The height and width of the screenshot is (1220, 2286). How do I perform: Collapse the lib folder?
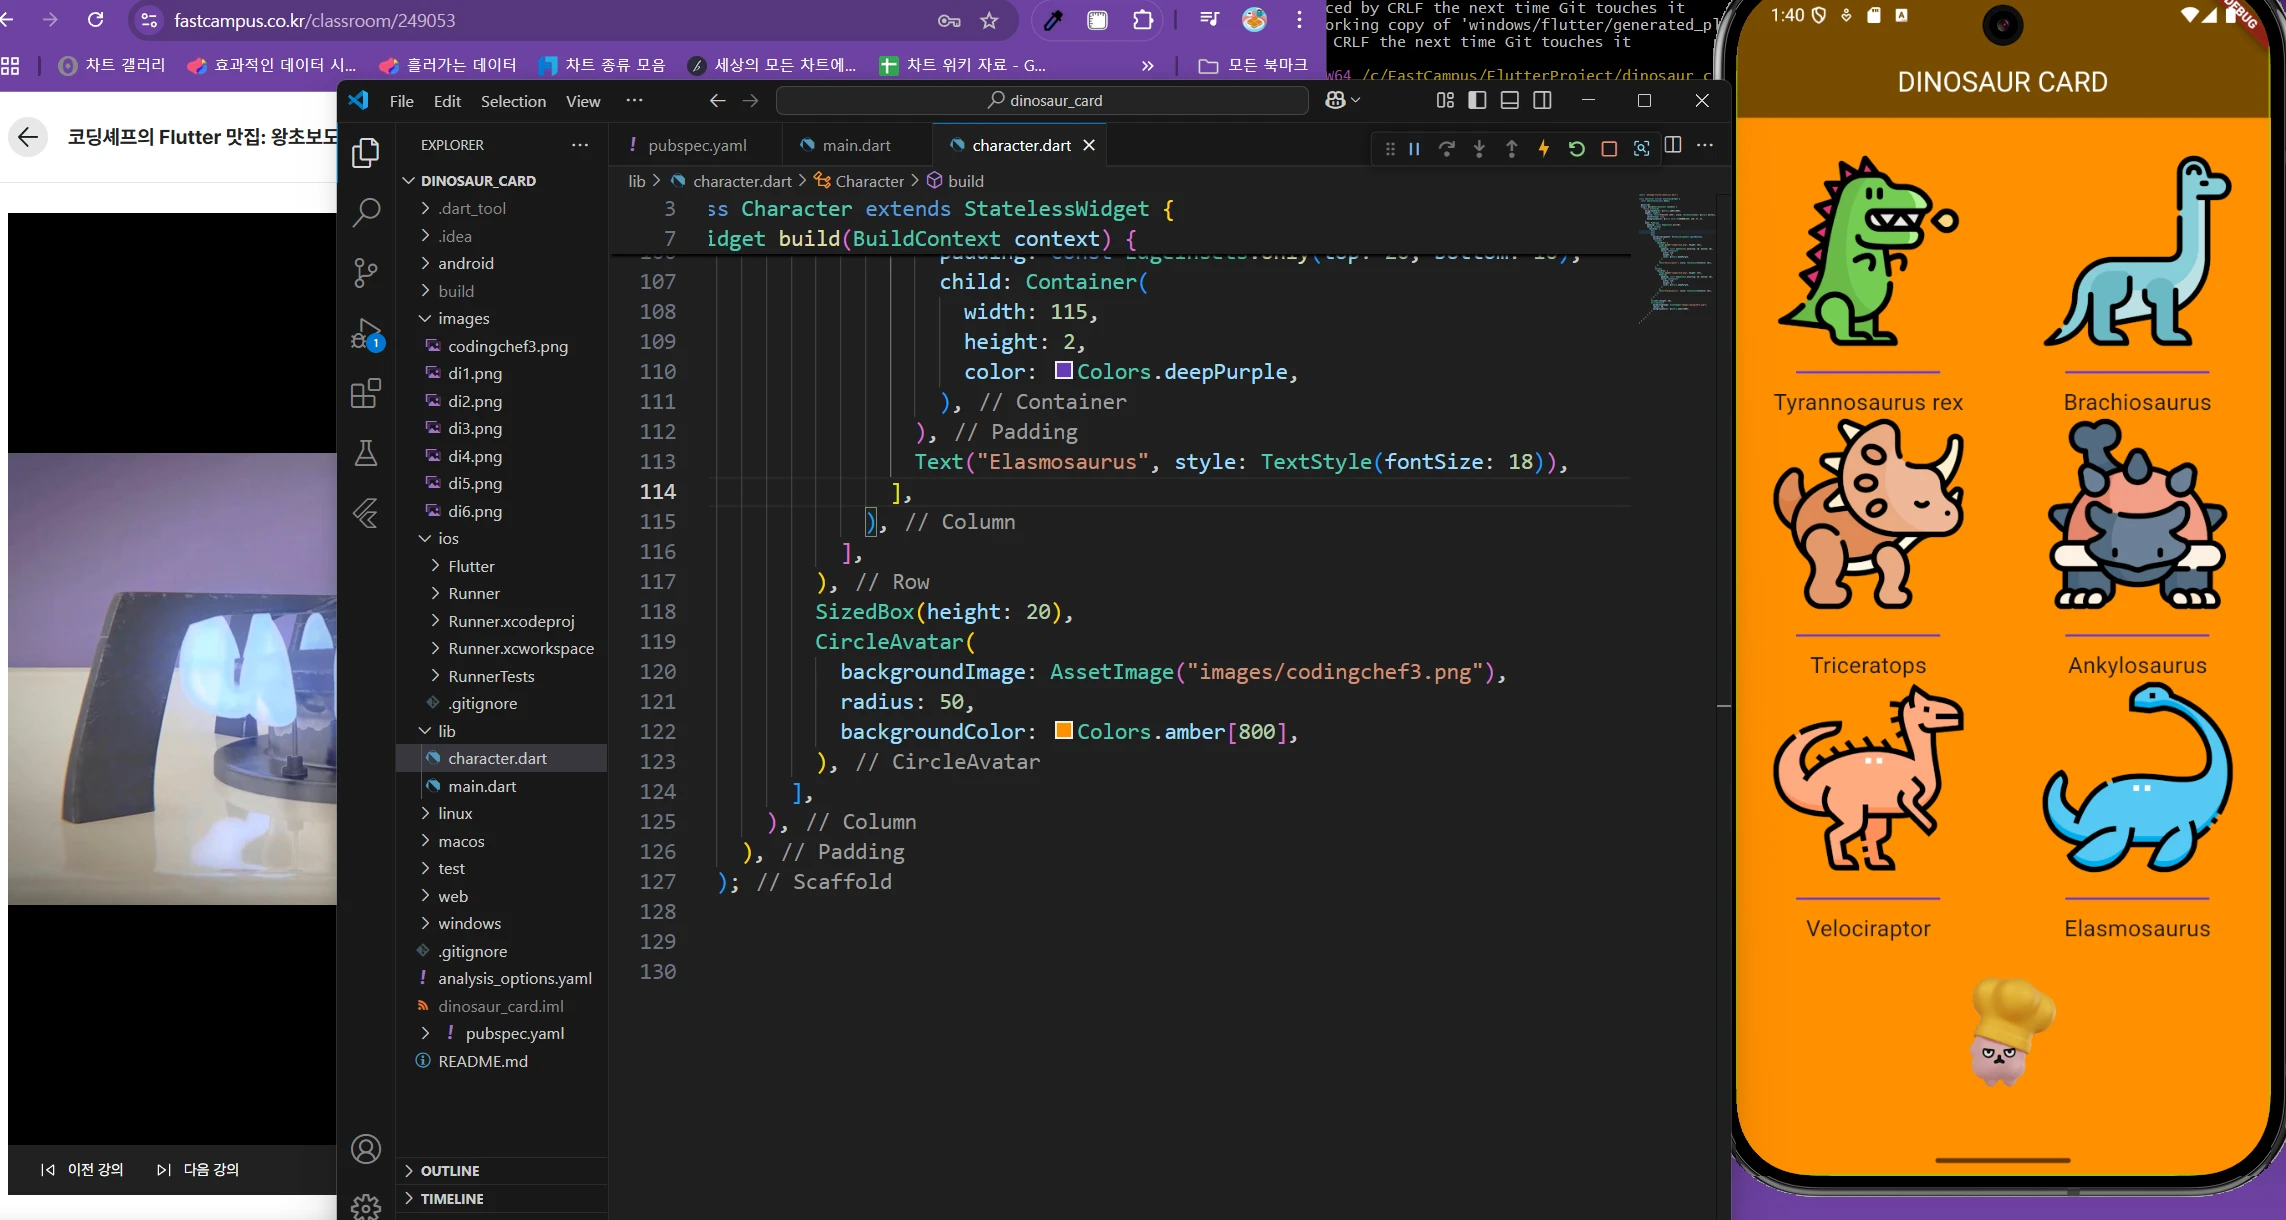[447, 731]
